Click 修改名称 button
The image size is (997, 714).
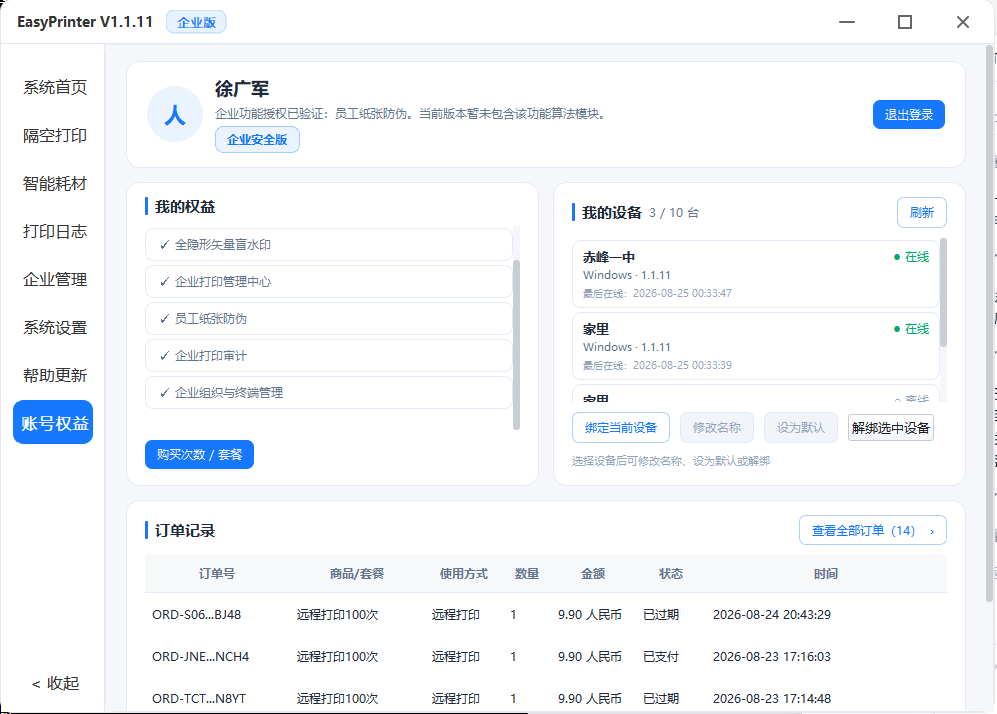pos(717,428)
